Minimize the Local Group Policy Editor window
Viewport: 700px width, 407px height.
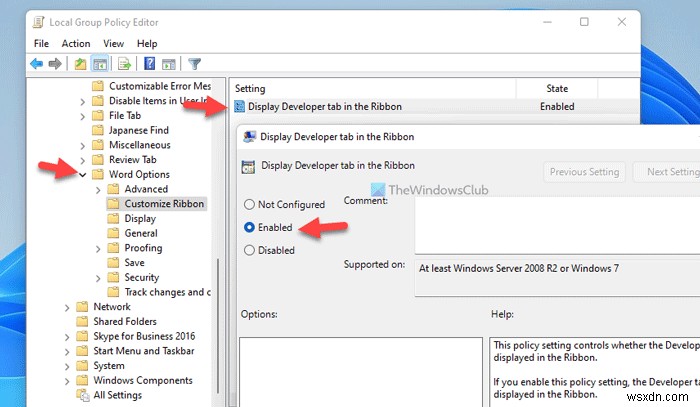pyautogui.click(x=547, y=22)
